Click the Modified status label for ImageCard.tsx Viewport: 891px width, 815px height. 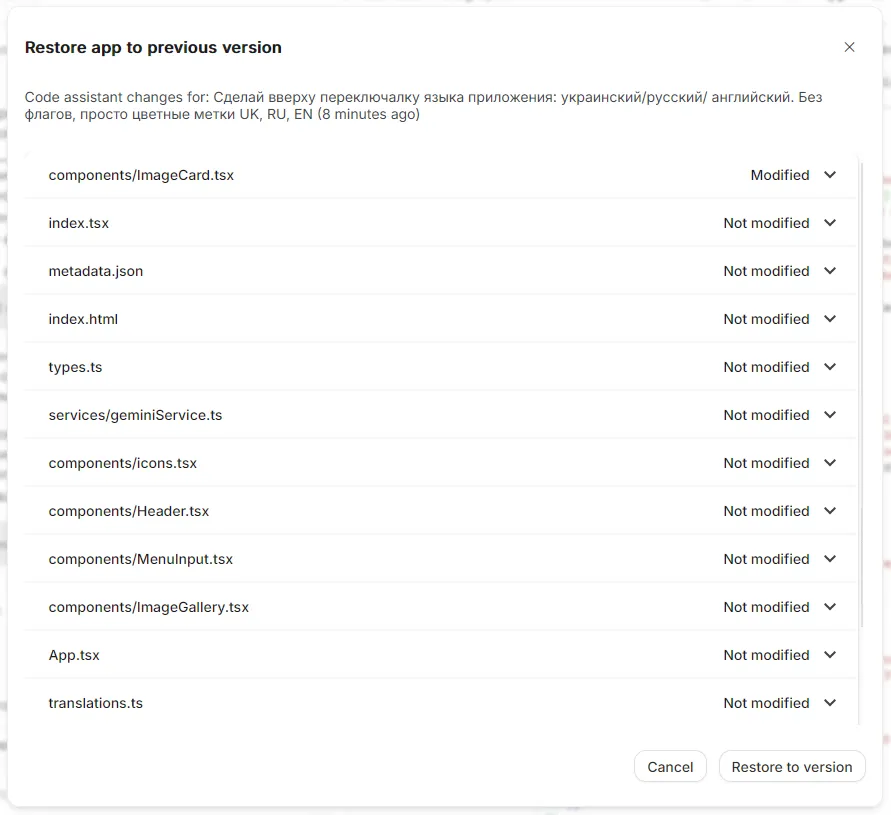(x=779, y=175)
